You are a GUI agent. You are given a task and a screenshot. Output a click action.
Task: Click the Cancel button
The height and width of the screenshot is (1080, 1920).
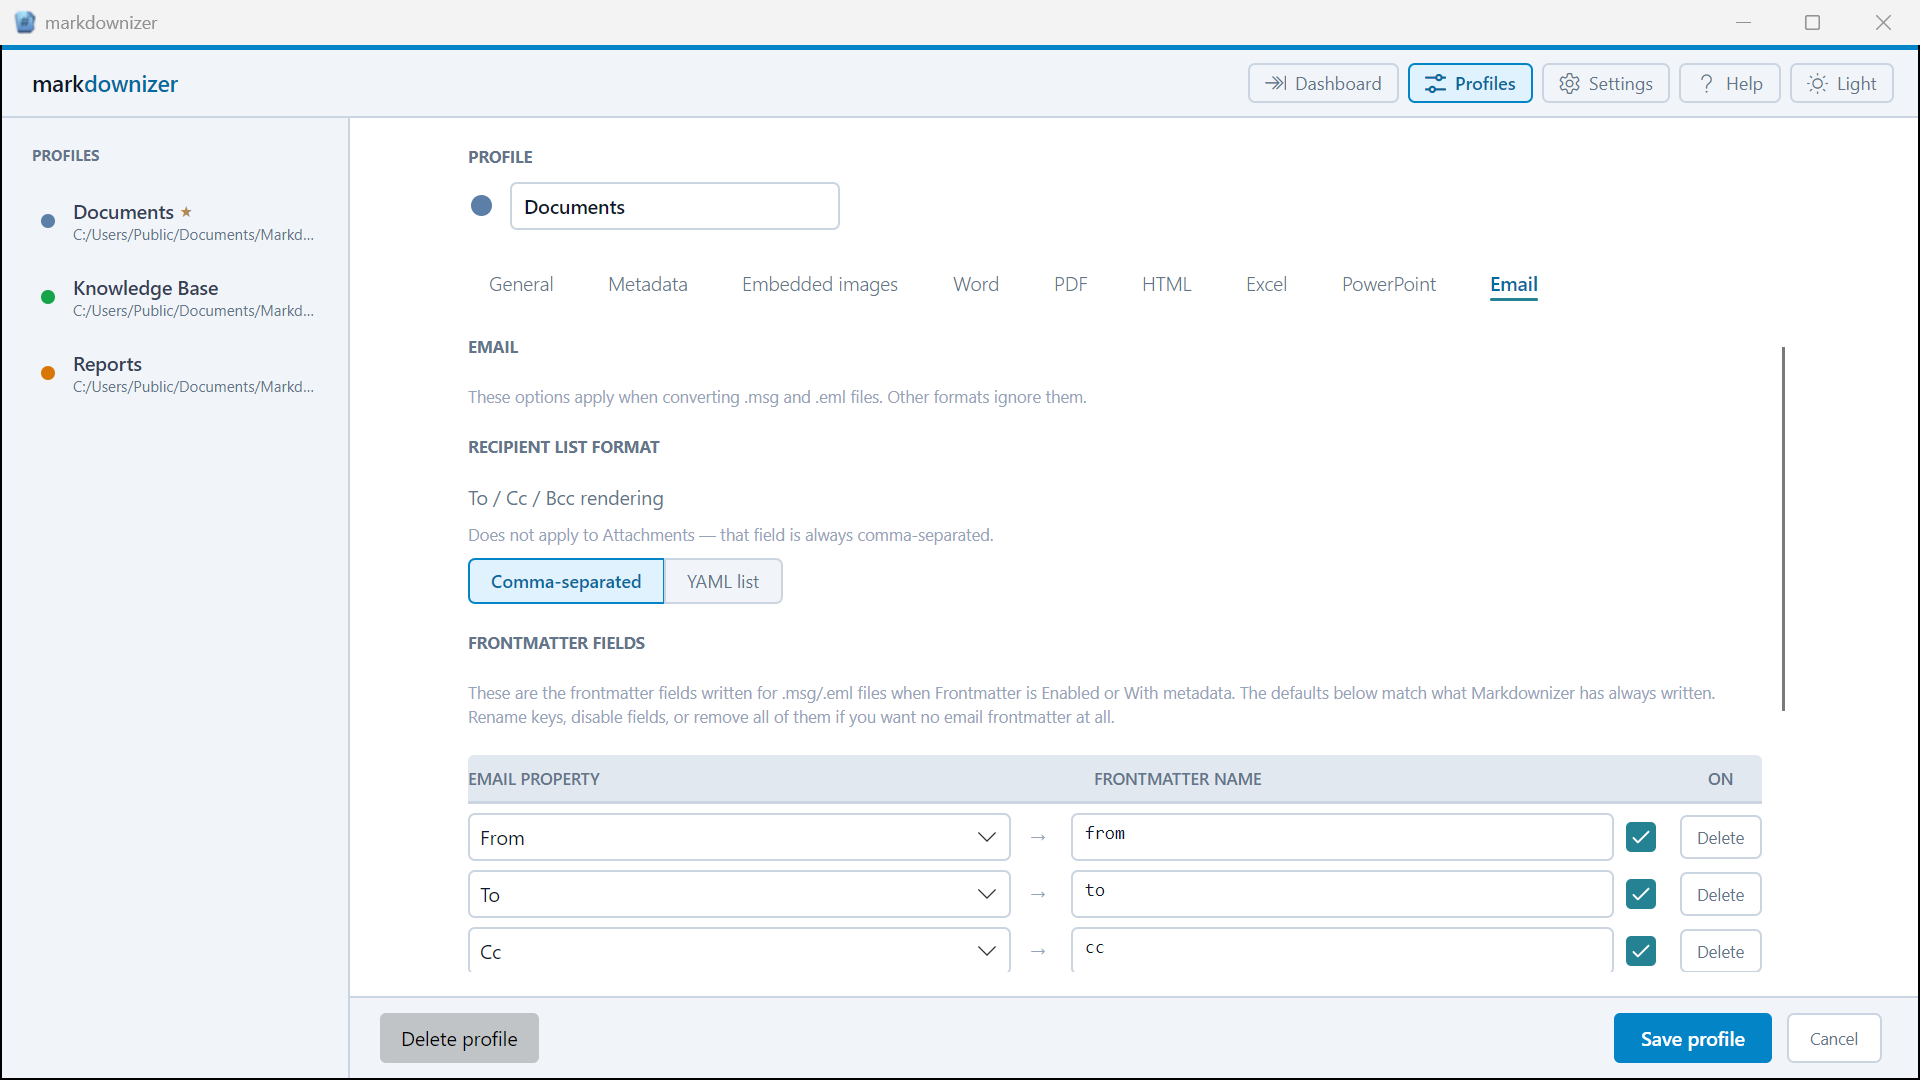[1834, 1038]
